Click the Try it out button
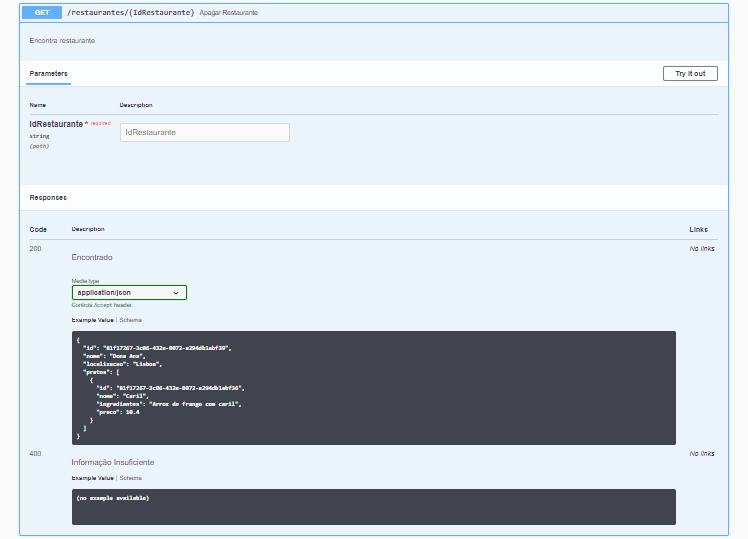 (x=690, y=73)
